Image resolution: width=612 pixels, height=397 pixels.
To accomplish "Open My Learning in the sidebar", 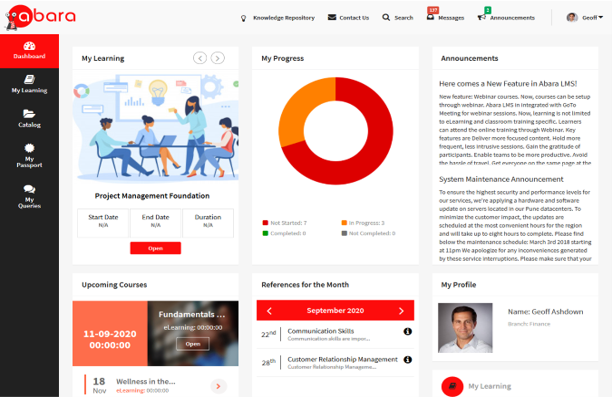I will click(29, 84).
